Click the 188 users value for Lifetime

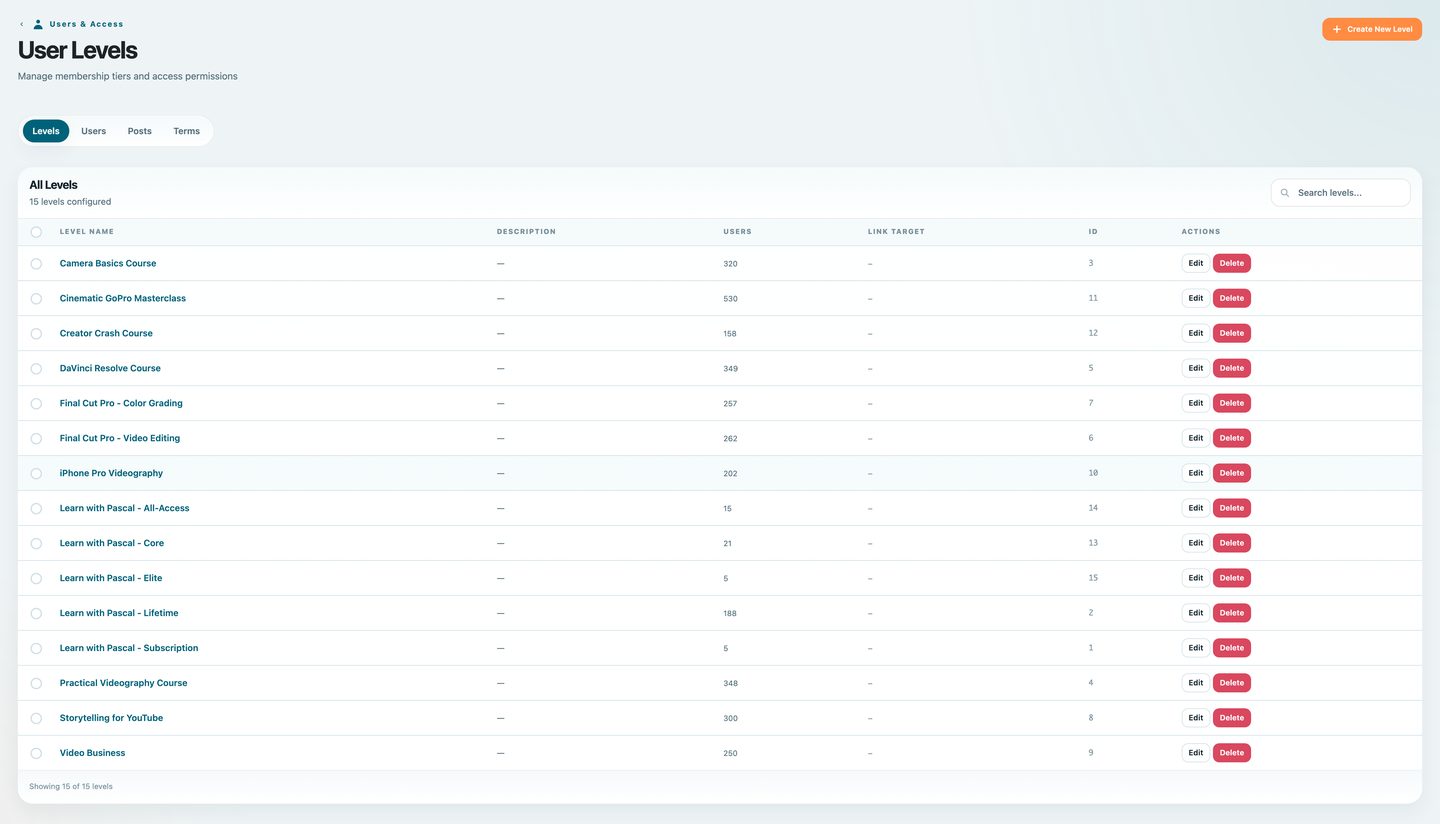[x=730, y=614]
